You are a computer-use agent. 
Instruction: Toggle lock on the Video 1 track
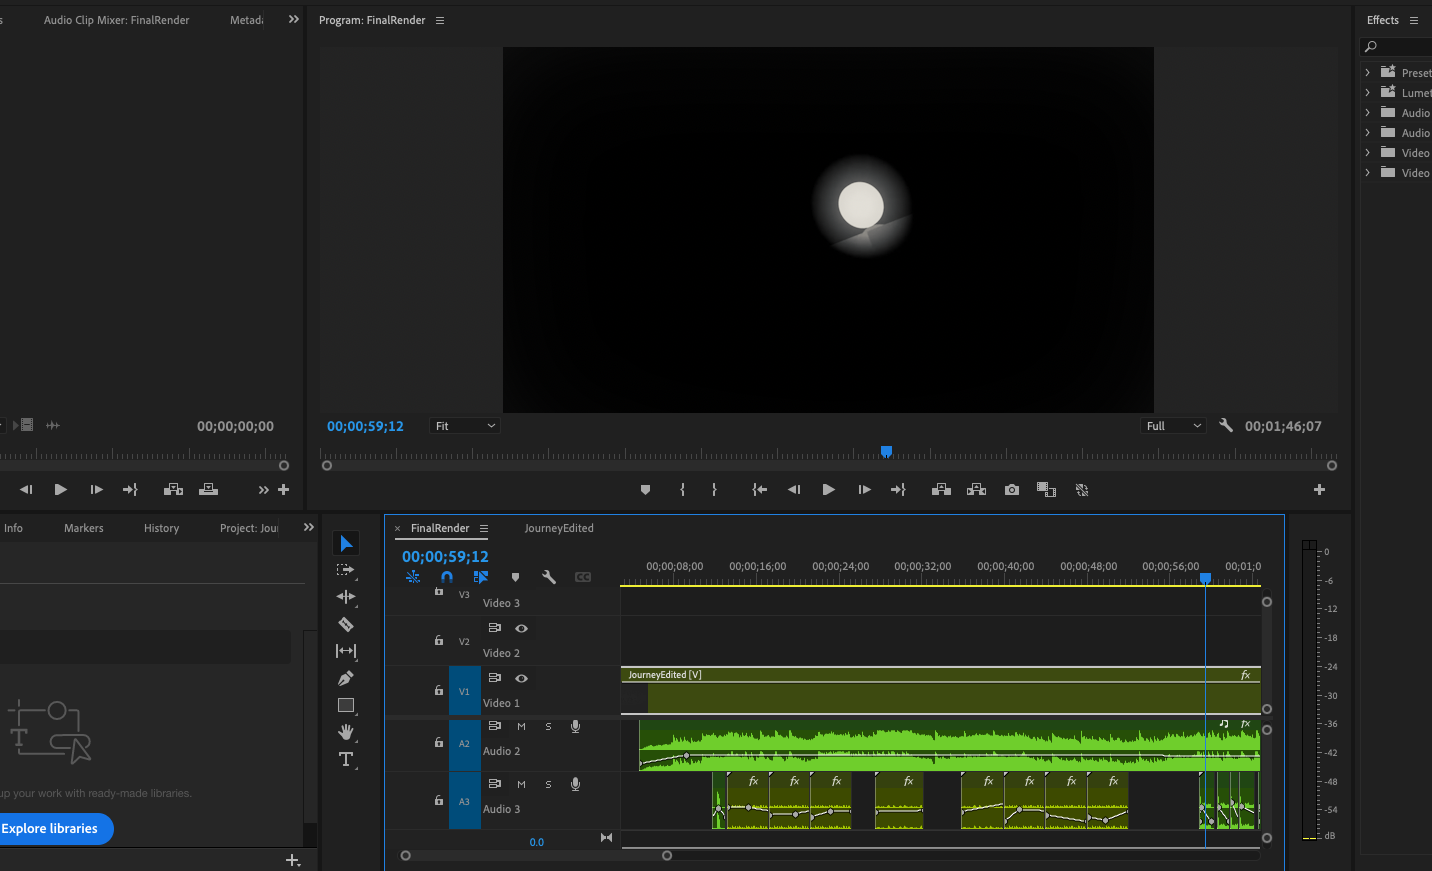(438, 690)
